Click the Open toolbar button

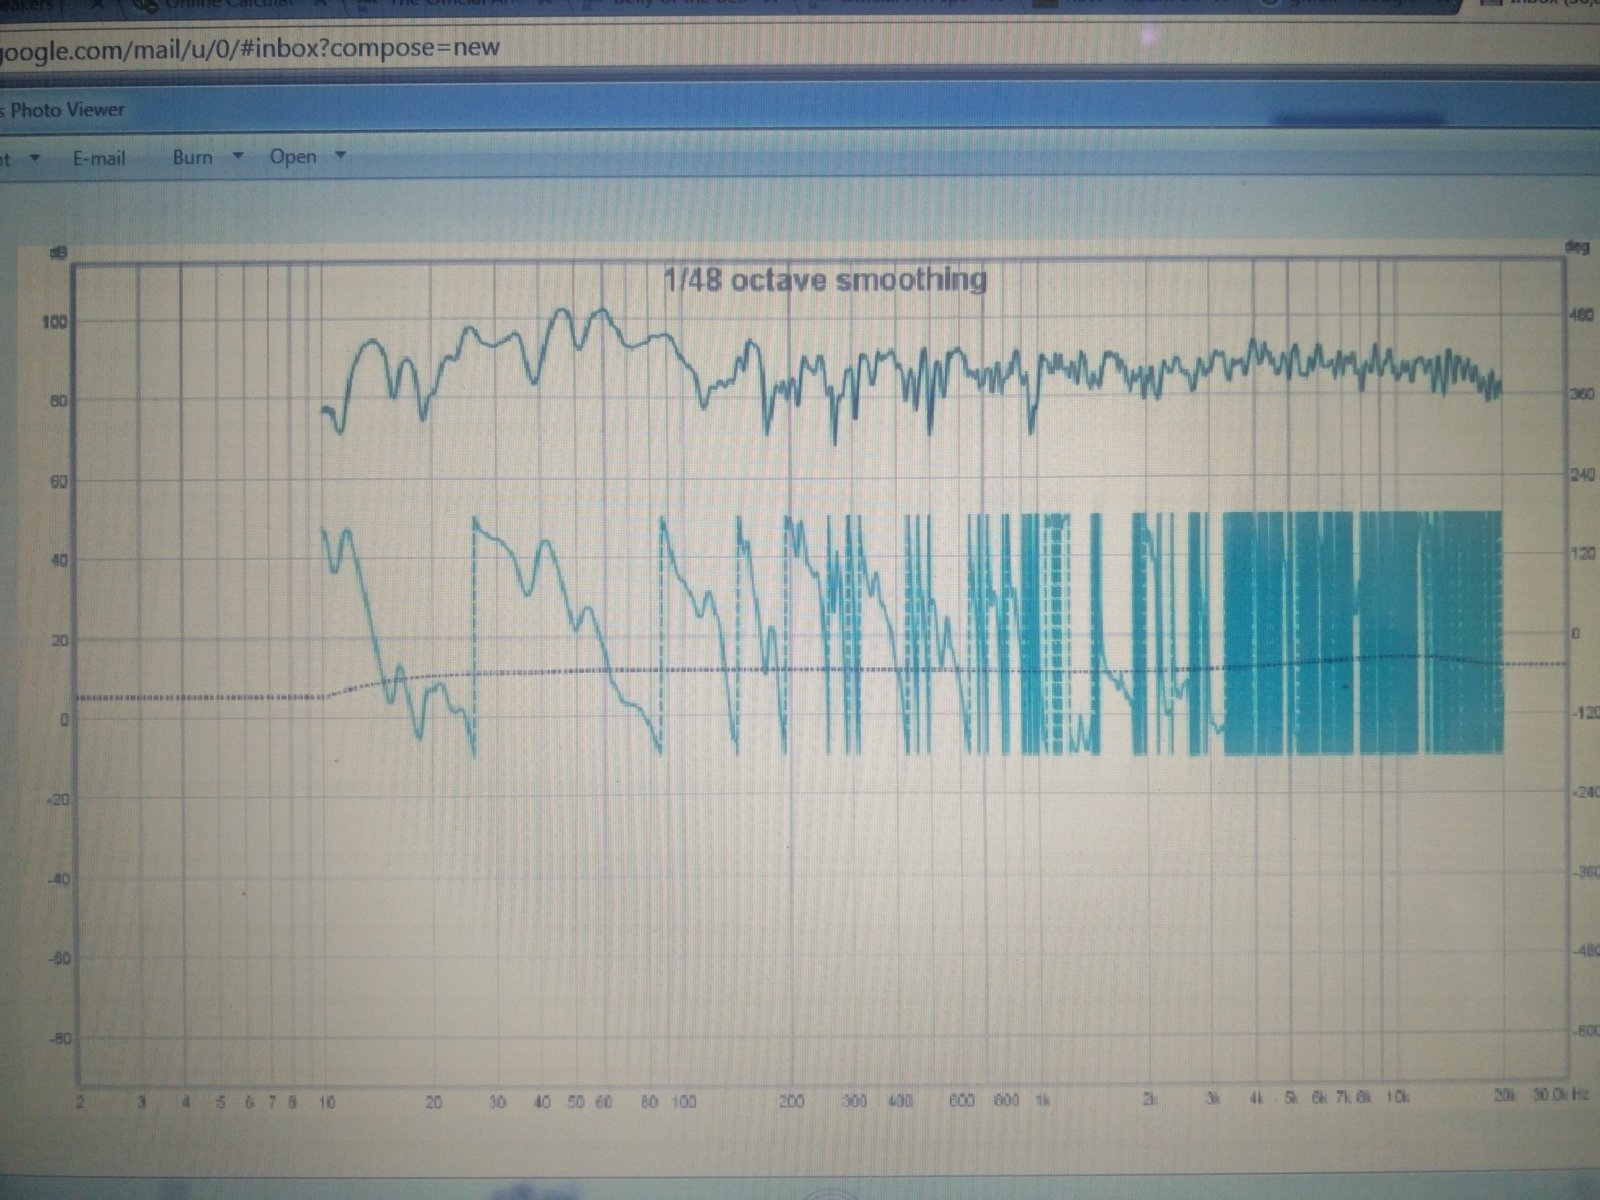[292, 157]
